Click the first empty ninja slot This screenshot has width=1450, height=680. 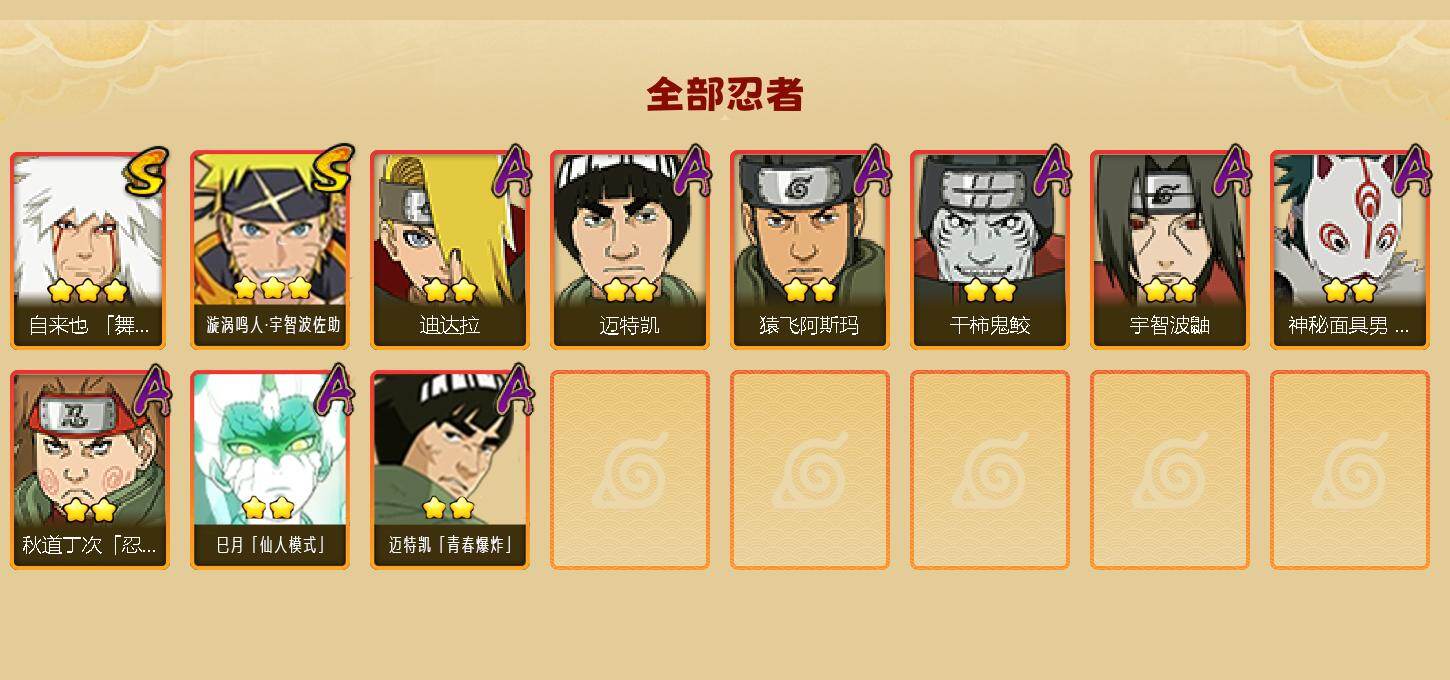pyautogui.click(x=630, y=470)
